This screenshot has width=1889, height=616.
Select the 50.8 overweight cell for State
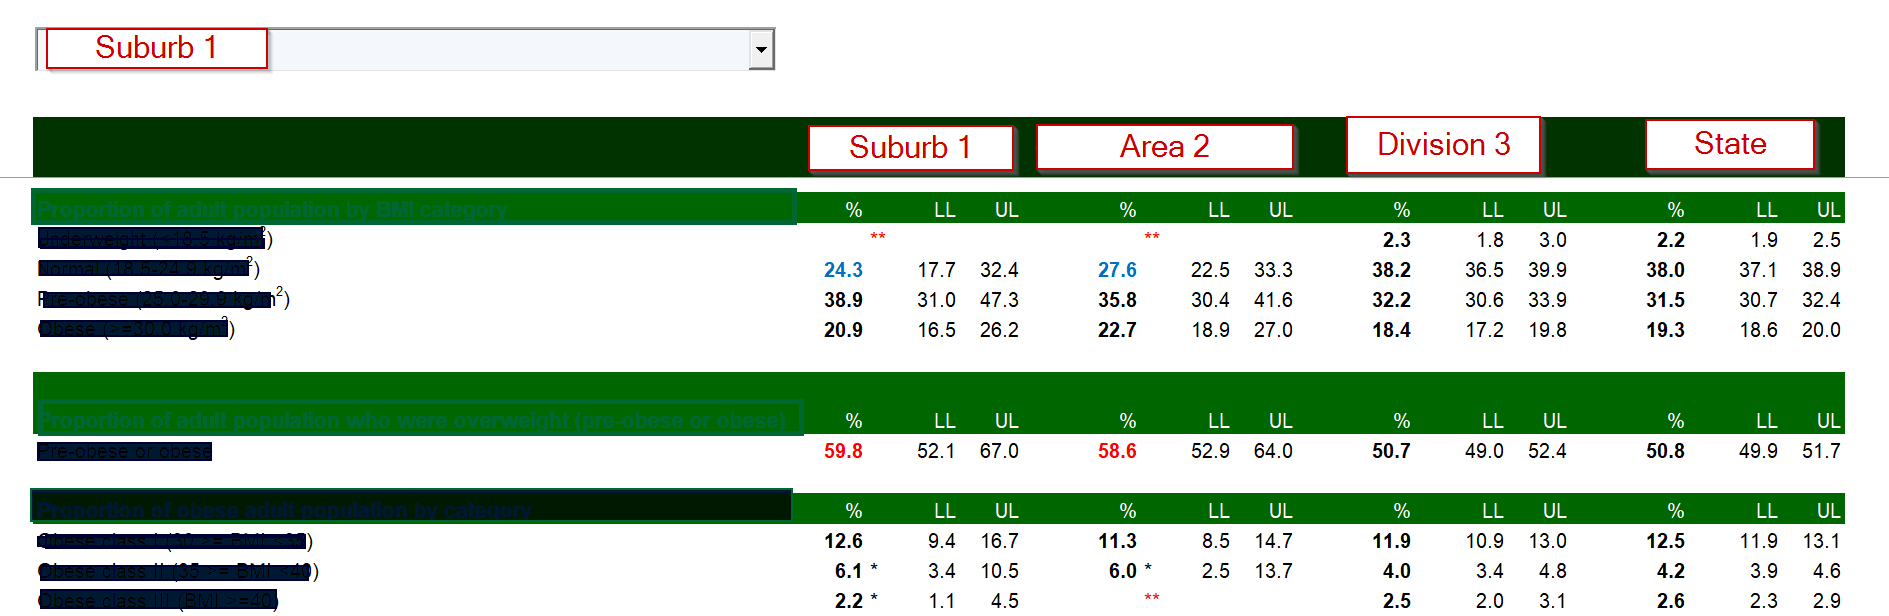1665,451
